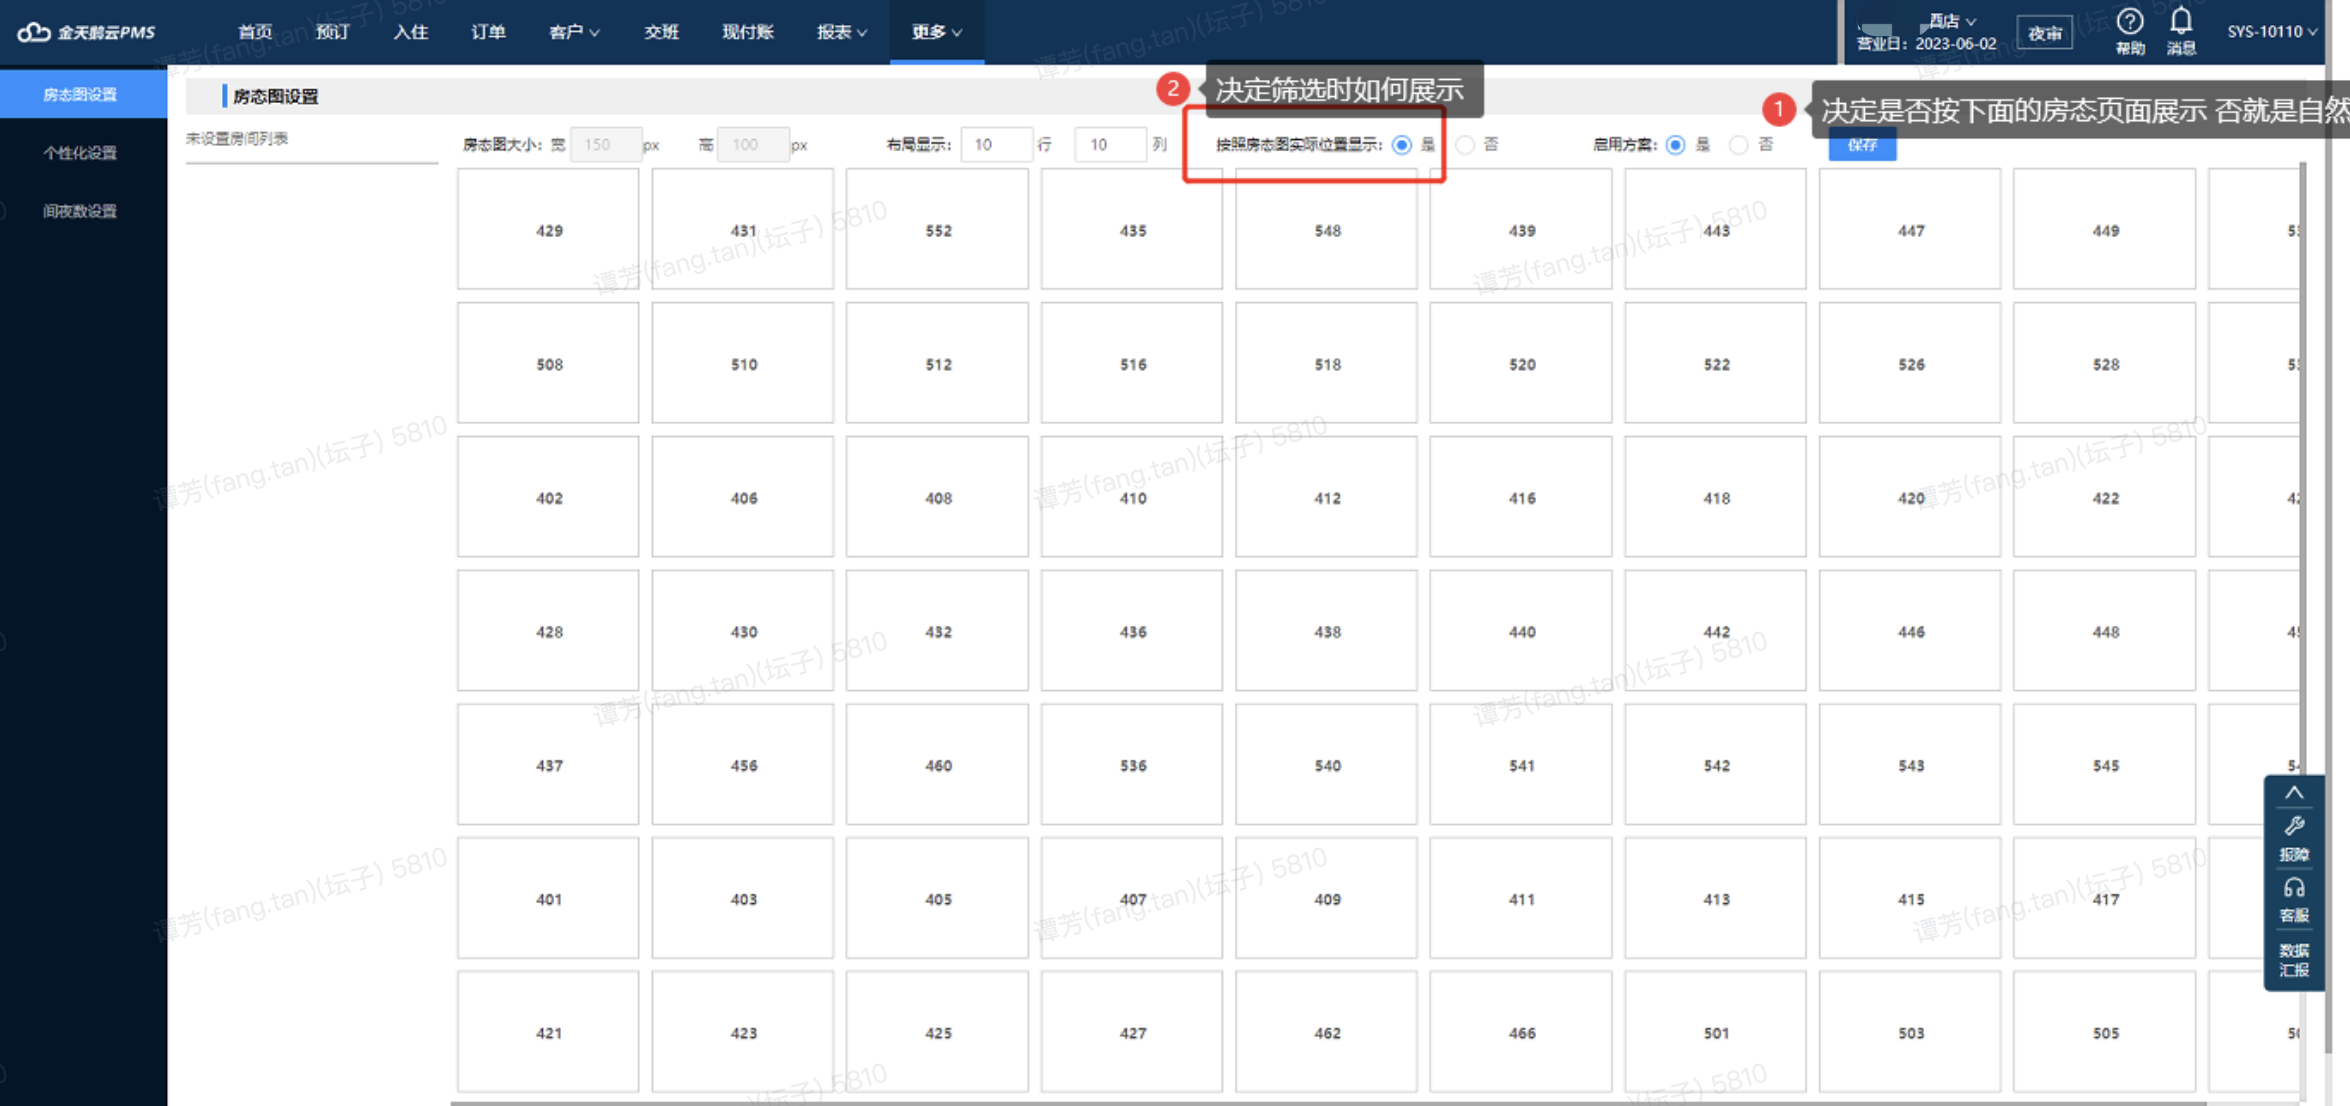Viewport: 2350px width, 1106px height.
Task: Select room tile 516
Action: (1132, 364)
